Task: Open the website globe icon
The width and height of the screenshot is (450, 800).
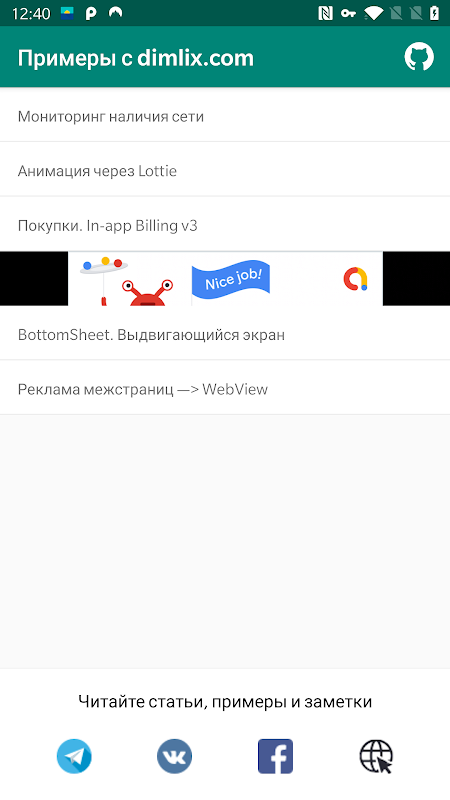Action: (377, 756)
